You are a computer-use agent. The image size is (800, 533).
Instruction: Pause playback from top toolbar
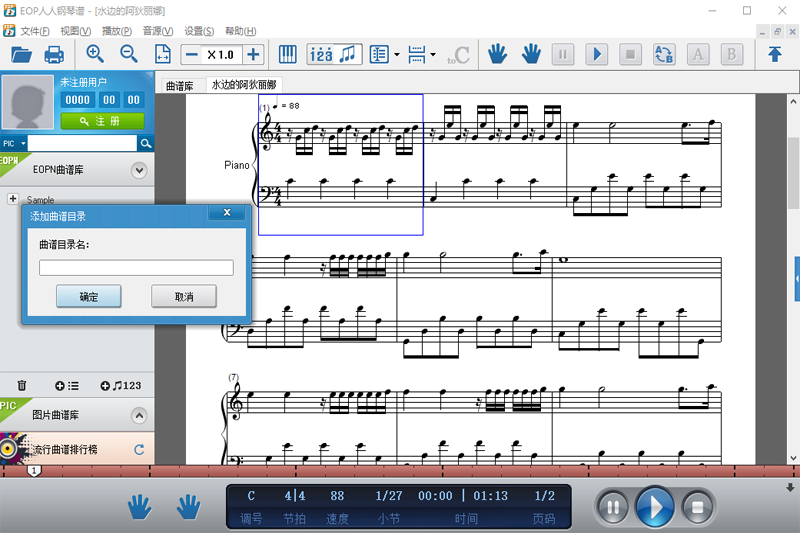tap(563, 54)
